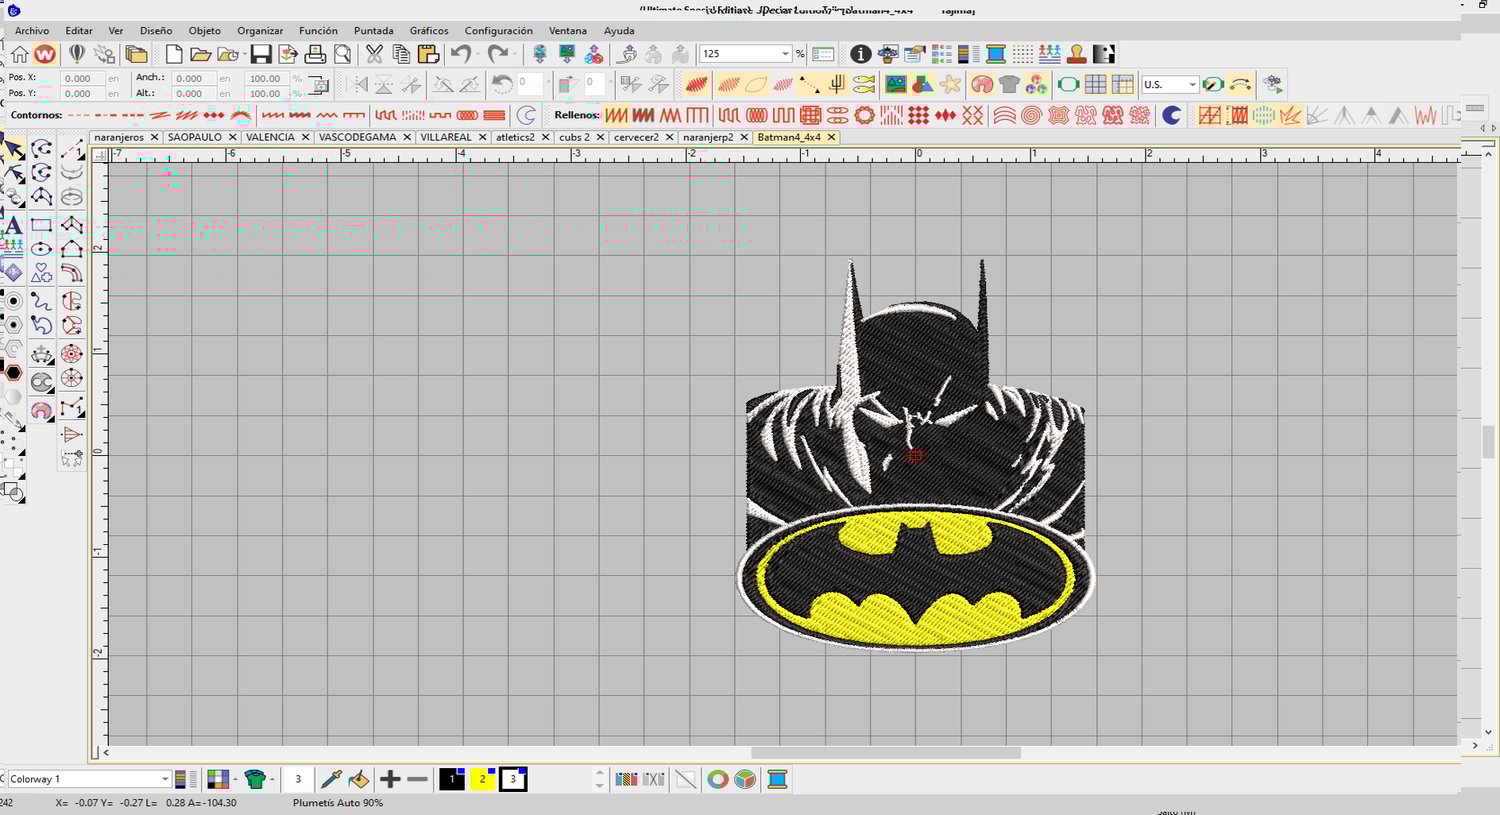Click the blue crescent icon after Rellenos stitches
This screenshot has width=1500, height=815.
1171,116
